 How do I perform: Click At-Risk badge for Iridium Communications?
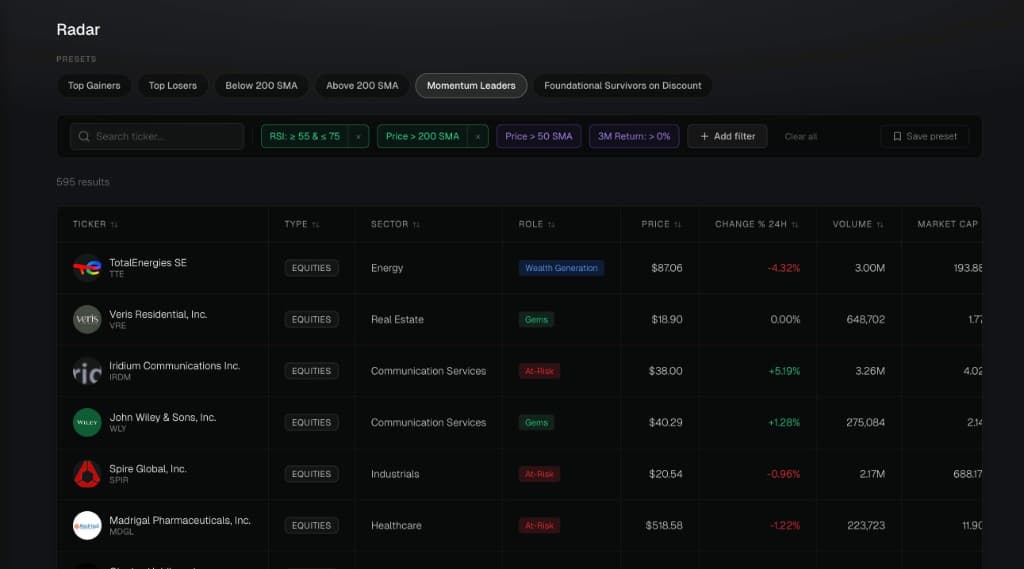(x=539, y=371)
